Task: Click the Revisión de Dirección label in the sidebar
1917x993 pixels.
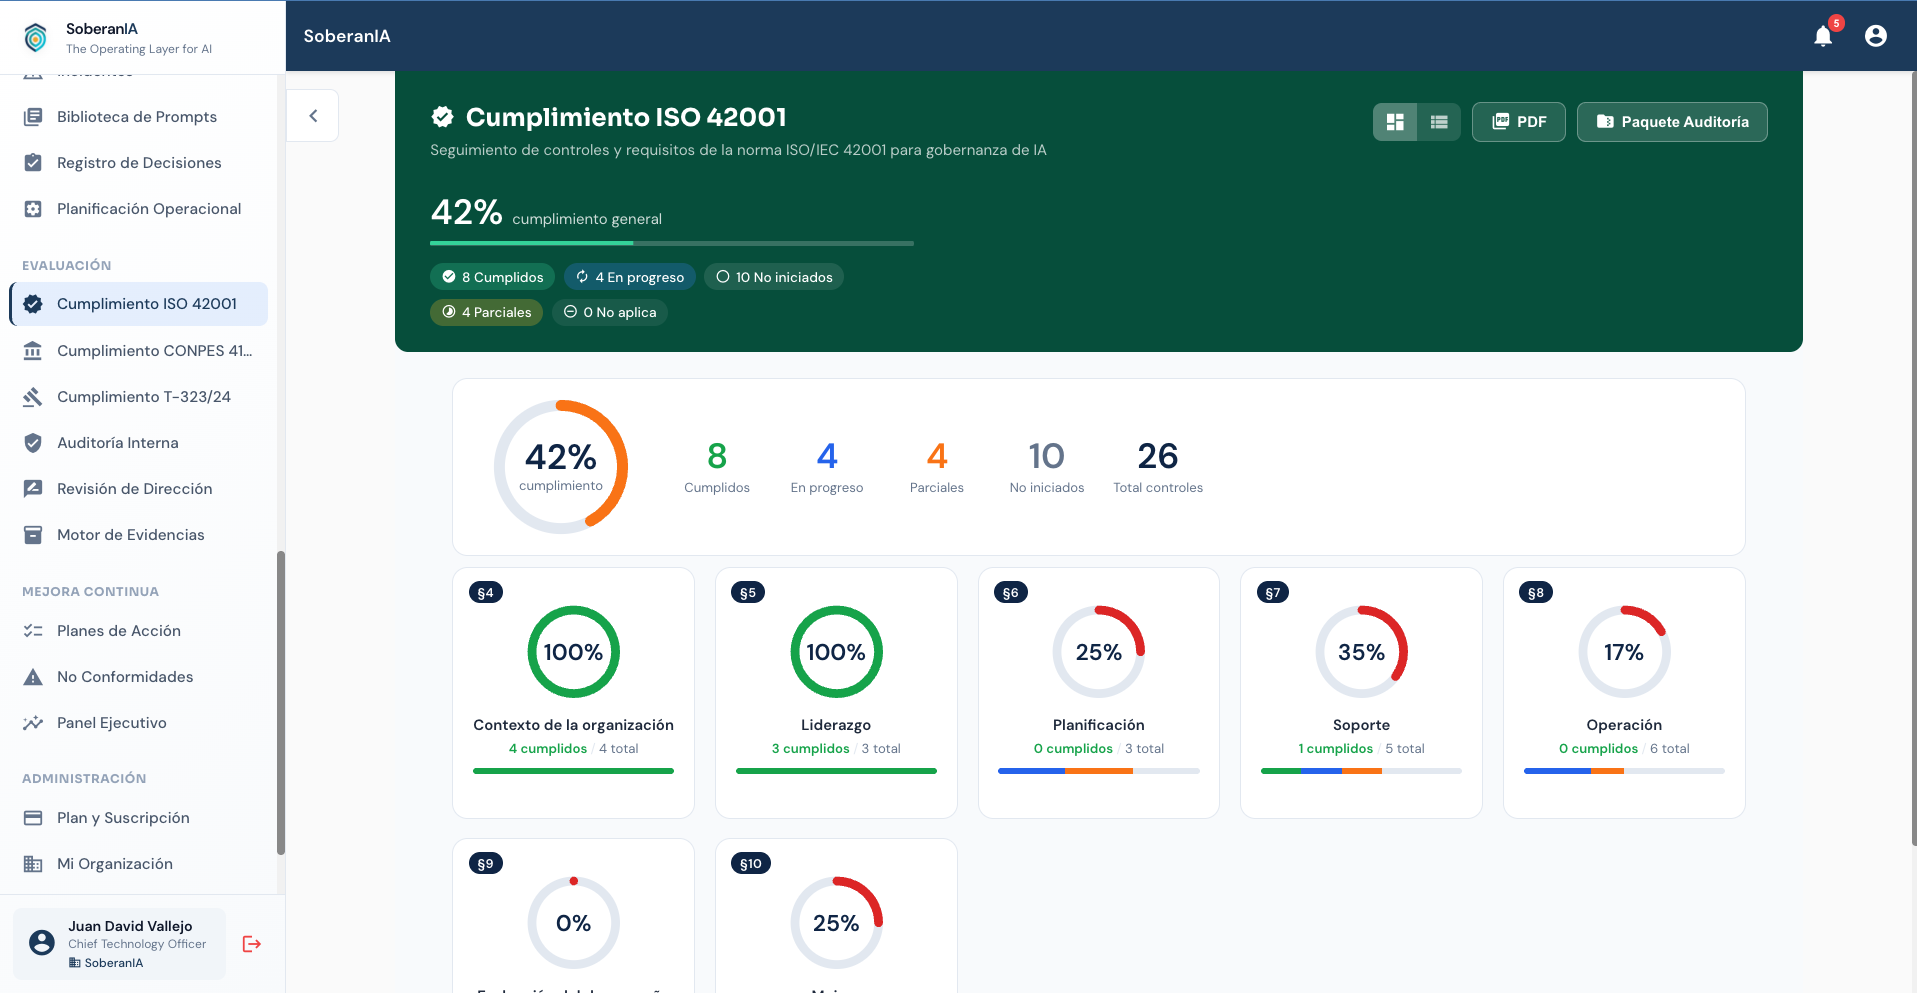Action: [135, 489]
